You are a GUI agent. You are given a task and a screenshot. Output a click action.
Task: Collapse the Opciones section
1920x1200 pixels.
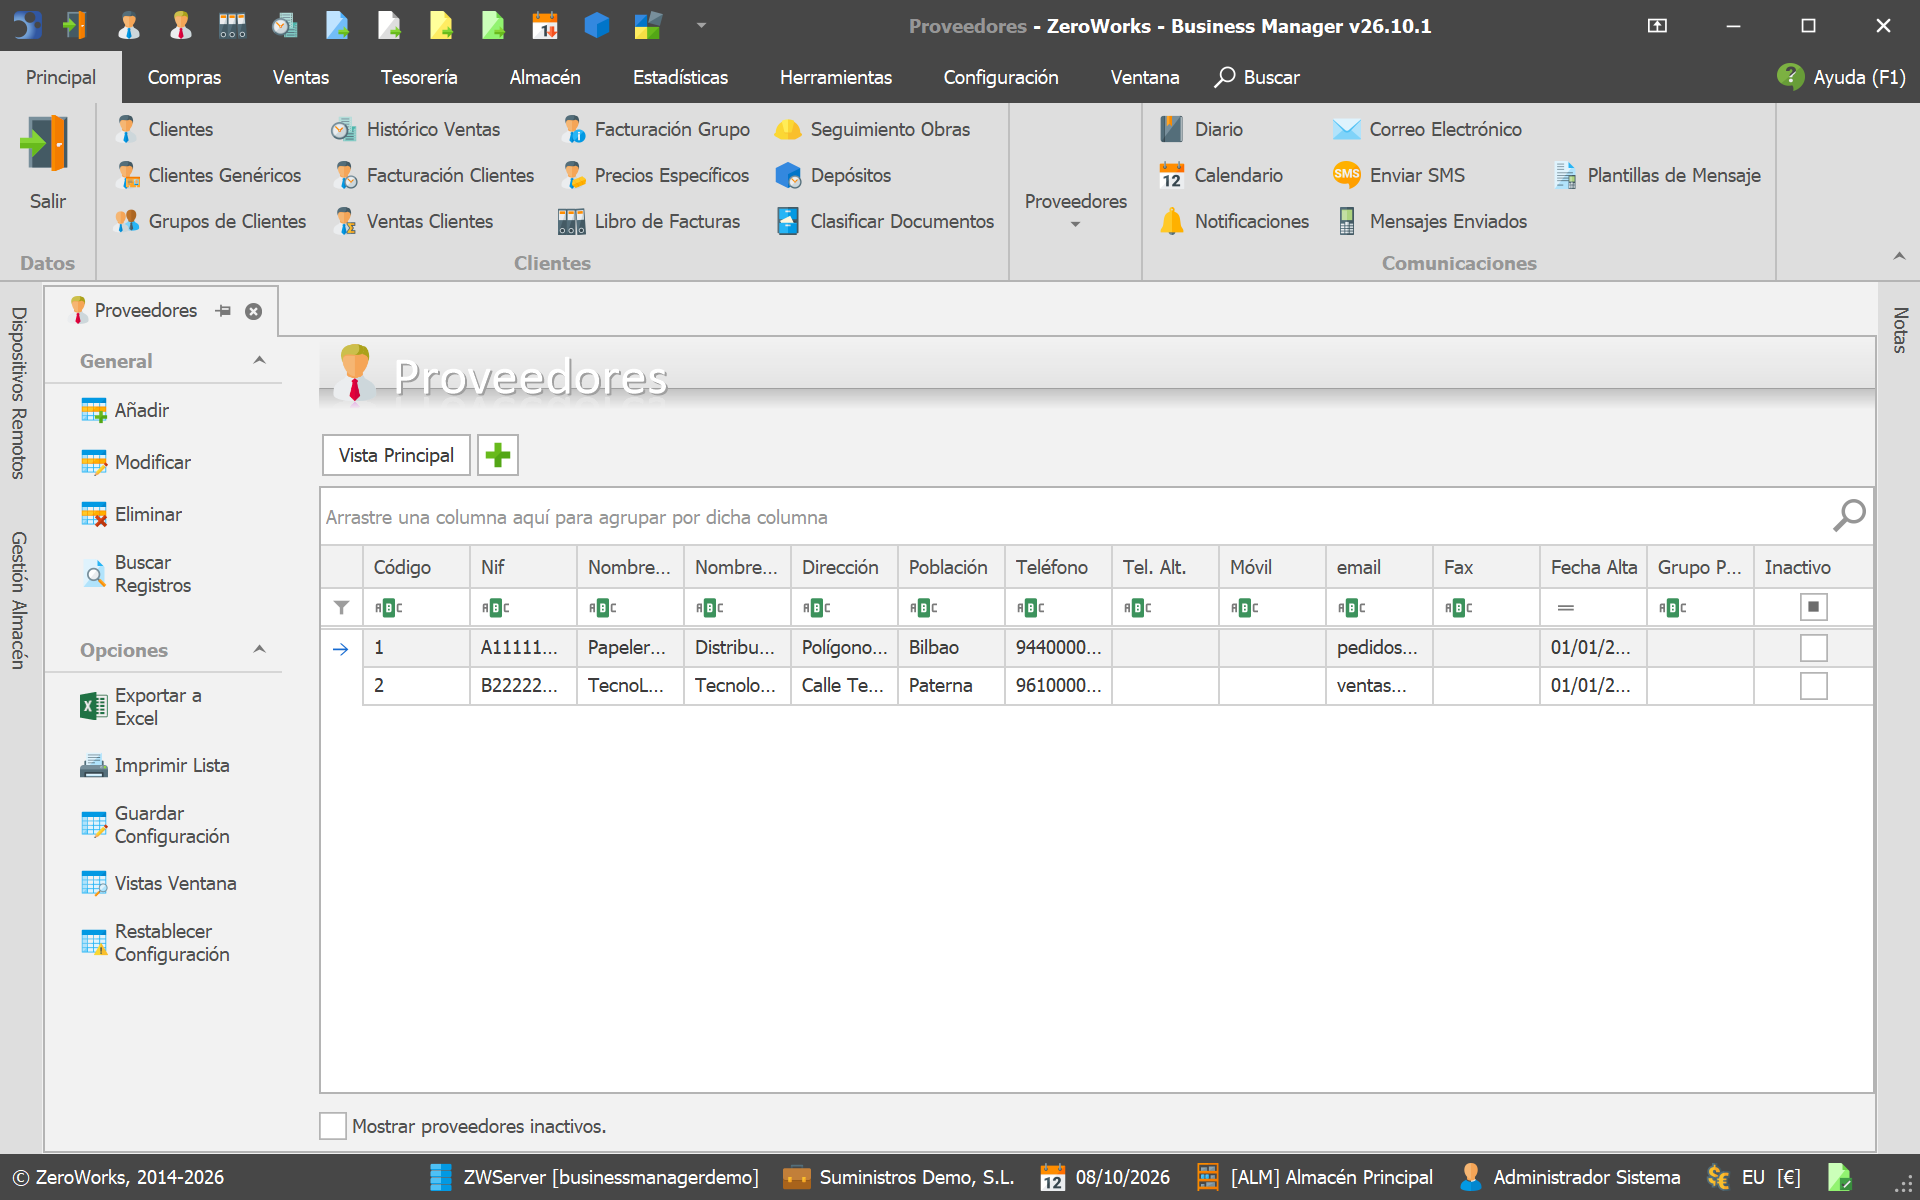coord(260,650)
